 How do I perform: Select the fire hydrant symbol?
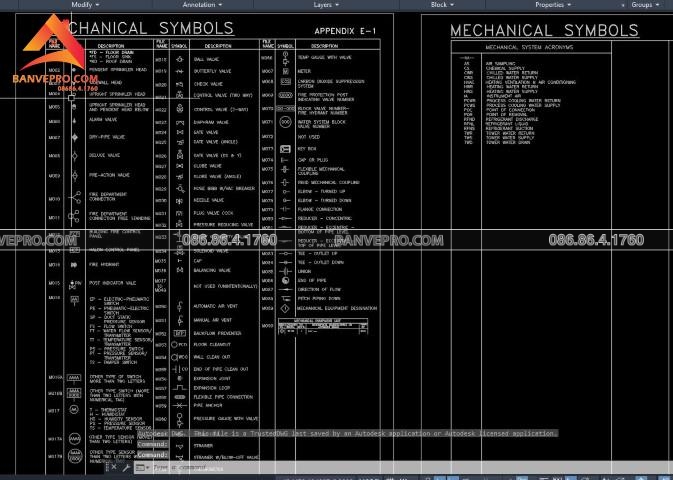(74, 265)
